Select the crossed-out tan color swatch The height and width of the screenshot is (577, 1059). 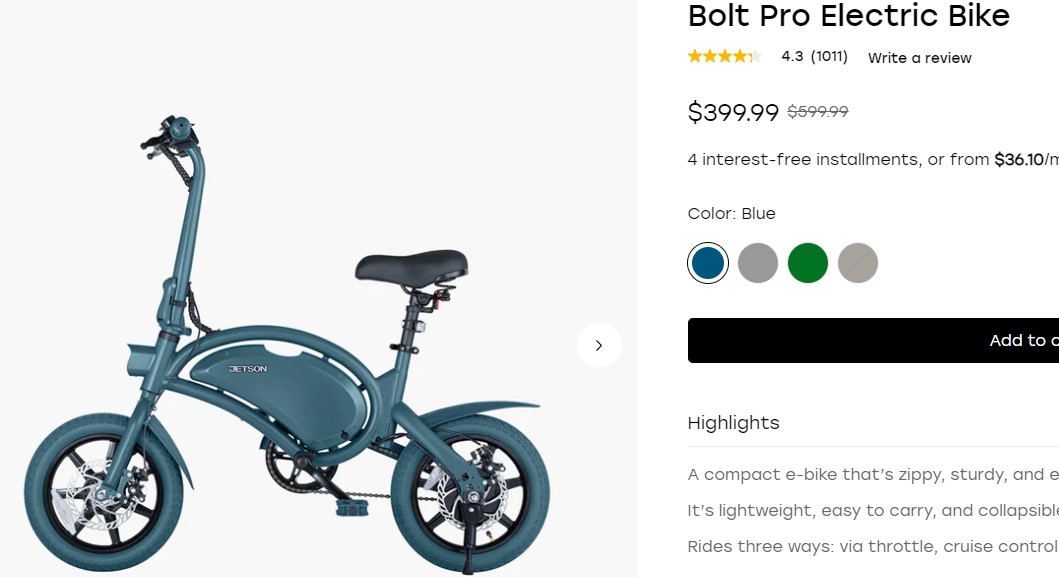[858, 263]
